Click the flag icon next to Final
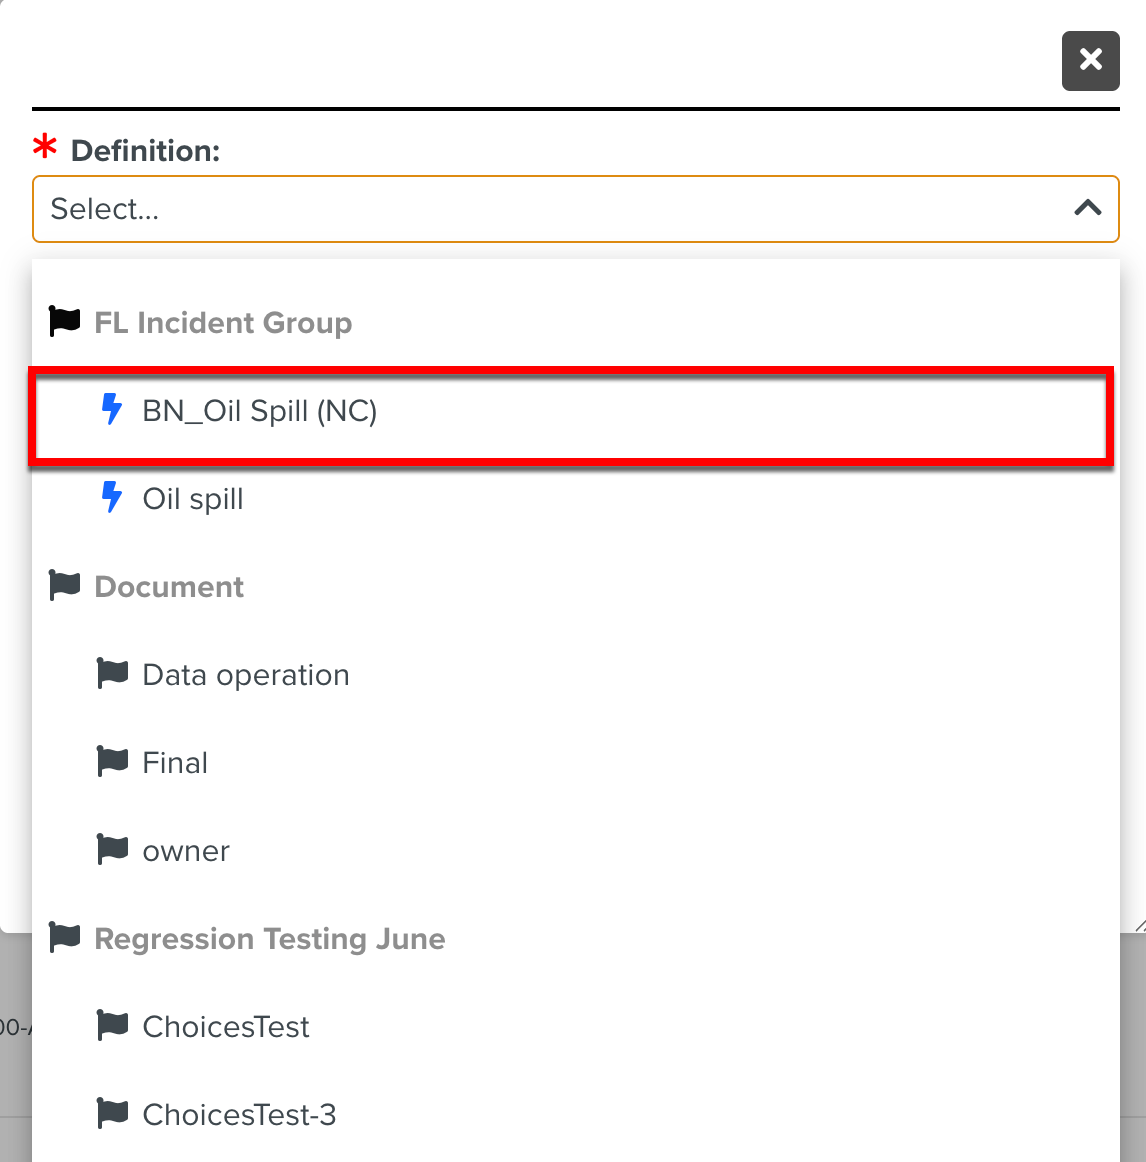 coord(113,762)
